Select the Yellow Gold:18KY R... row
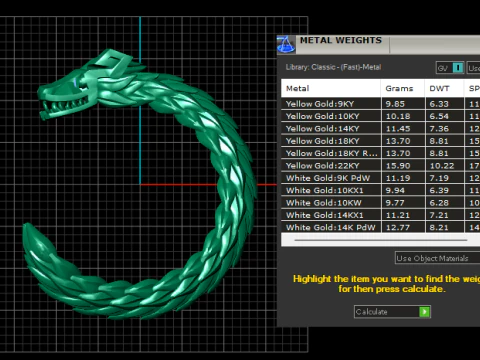480x360 pixels. (x=380, y=153)
